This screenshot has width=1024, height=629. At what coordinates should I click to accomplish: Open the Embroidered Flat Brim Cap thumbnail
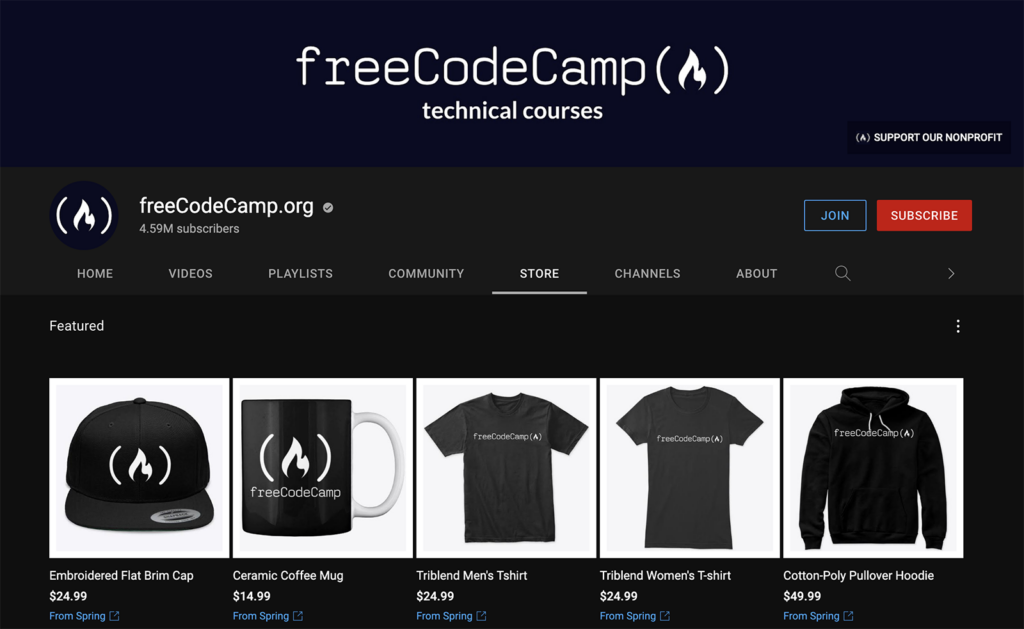139,468
